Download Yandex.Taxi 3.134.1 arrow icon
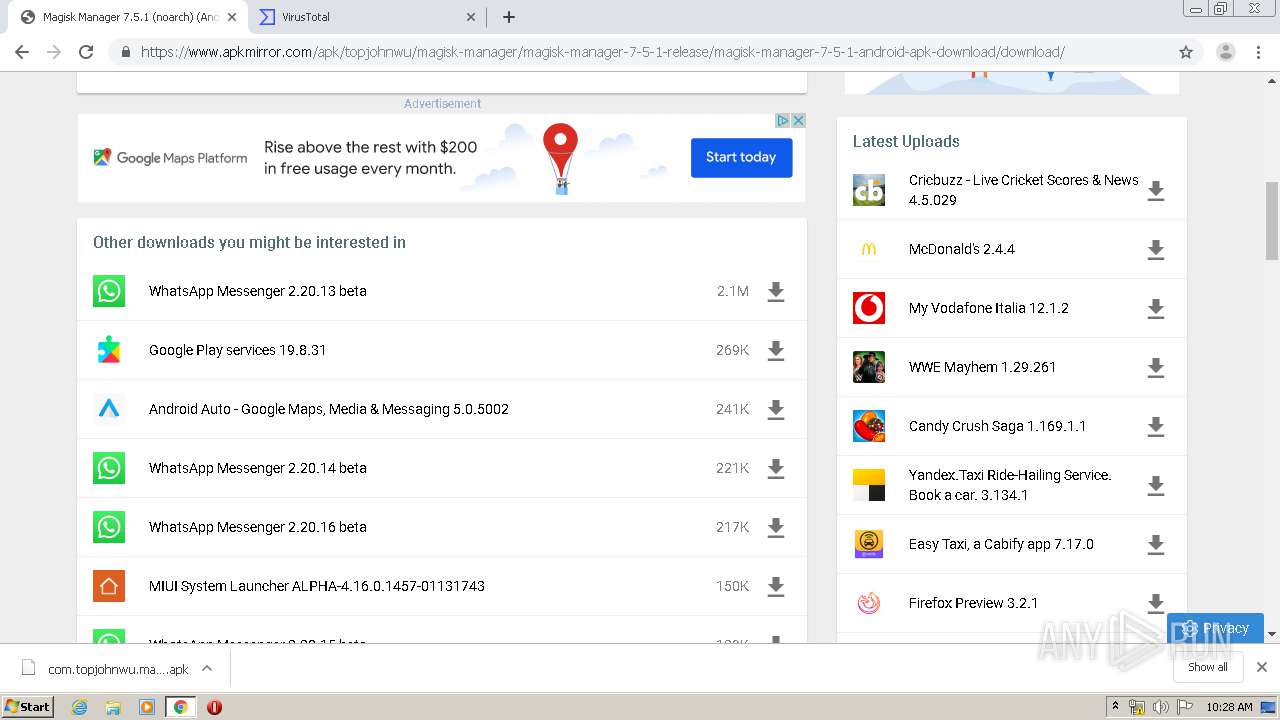 point(1155,486)
